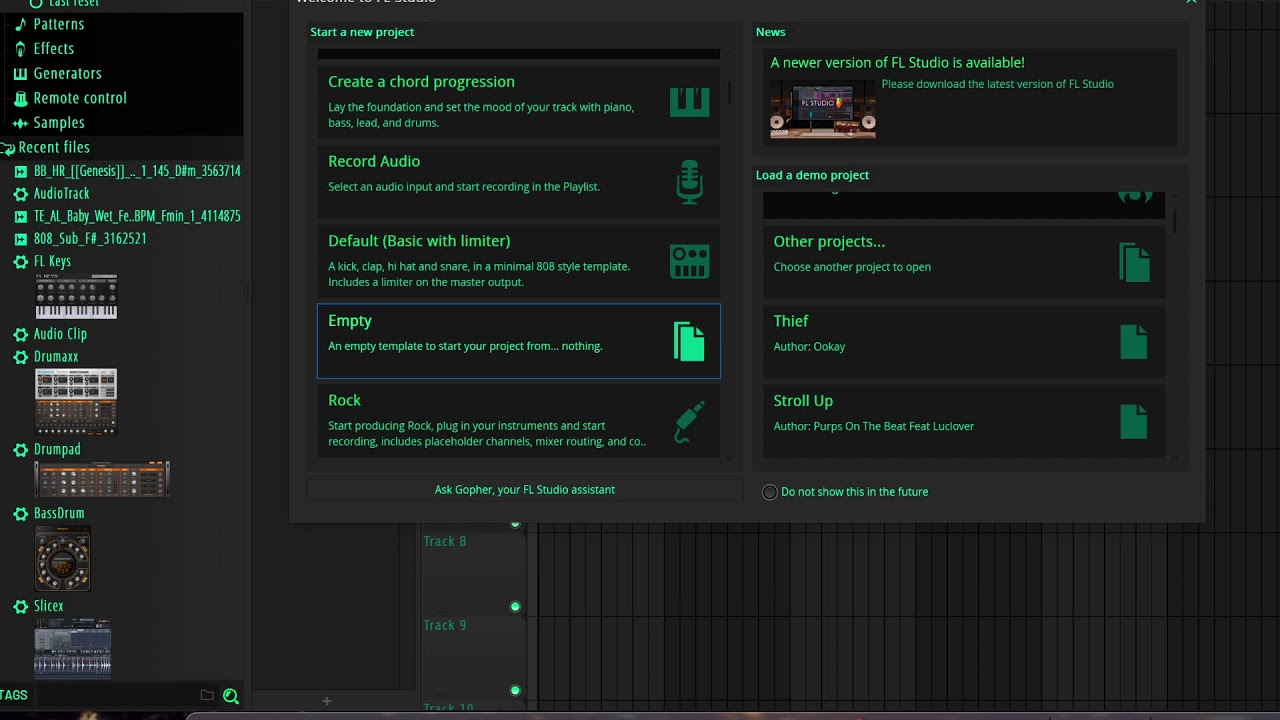Click the FL Keys plugin thumbnail
Screen dimensions: 1280x720
tap(76, 297)
